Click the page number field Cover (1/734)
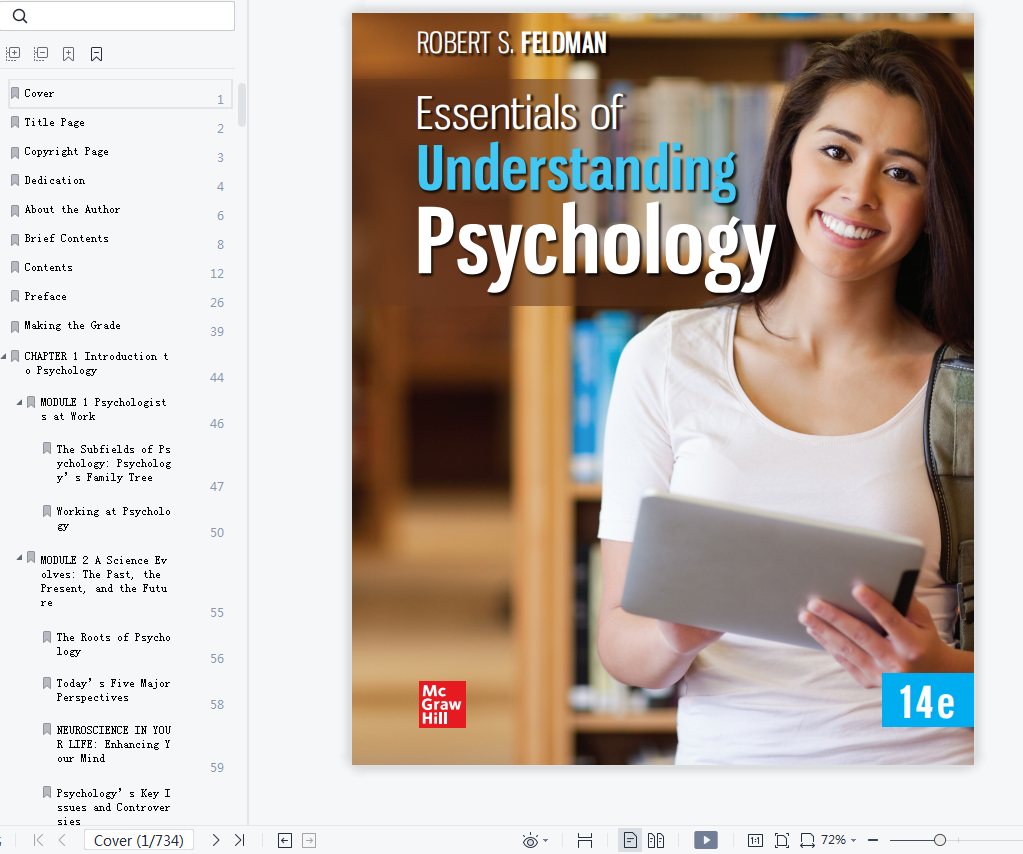 (x=138, y=840)
